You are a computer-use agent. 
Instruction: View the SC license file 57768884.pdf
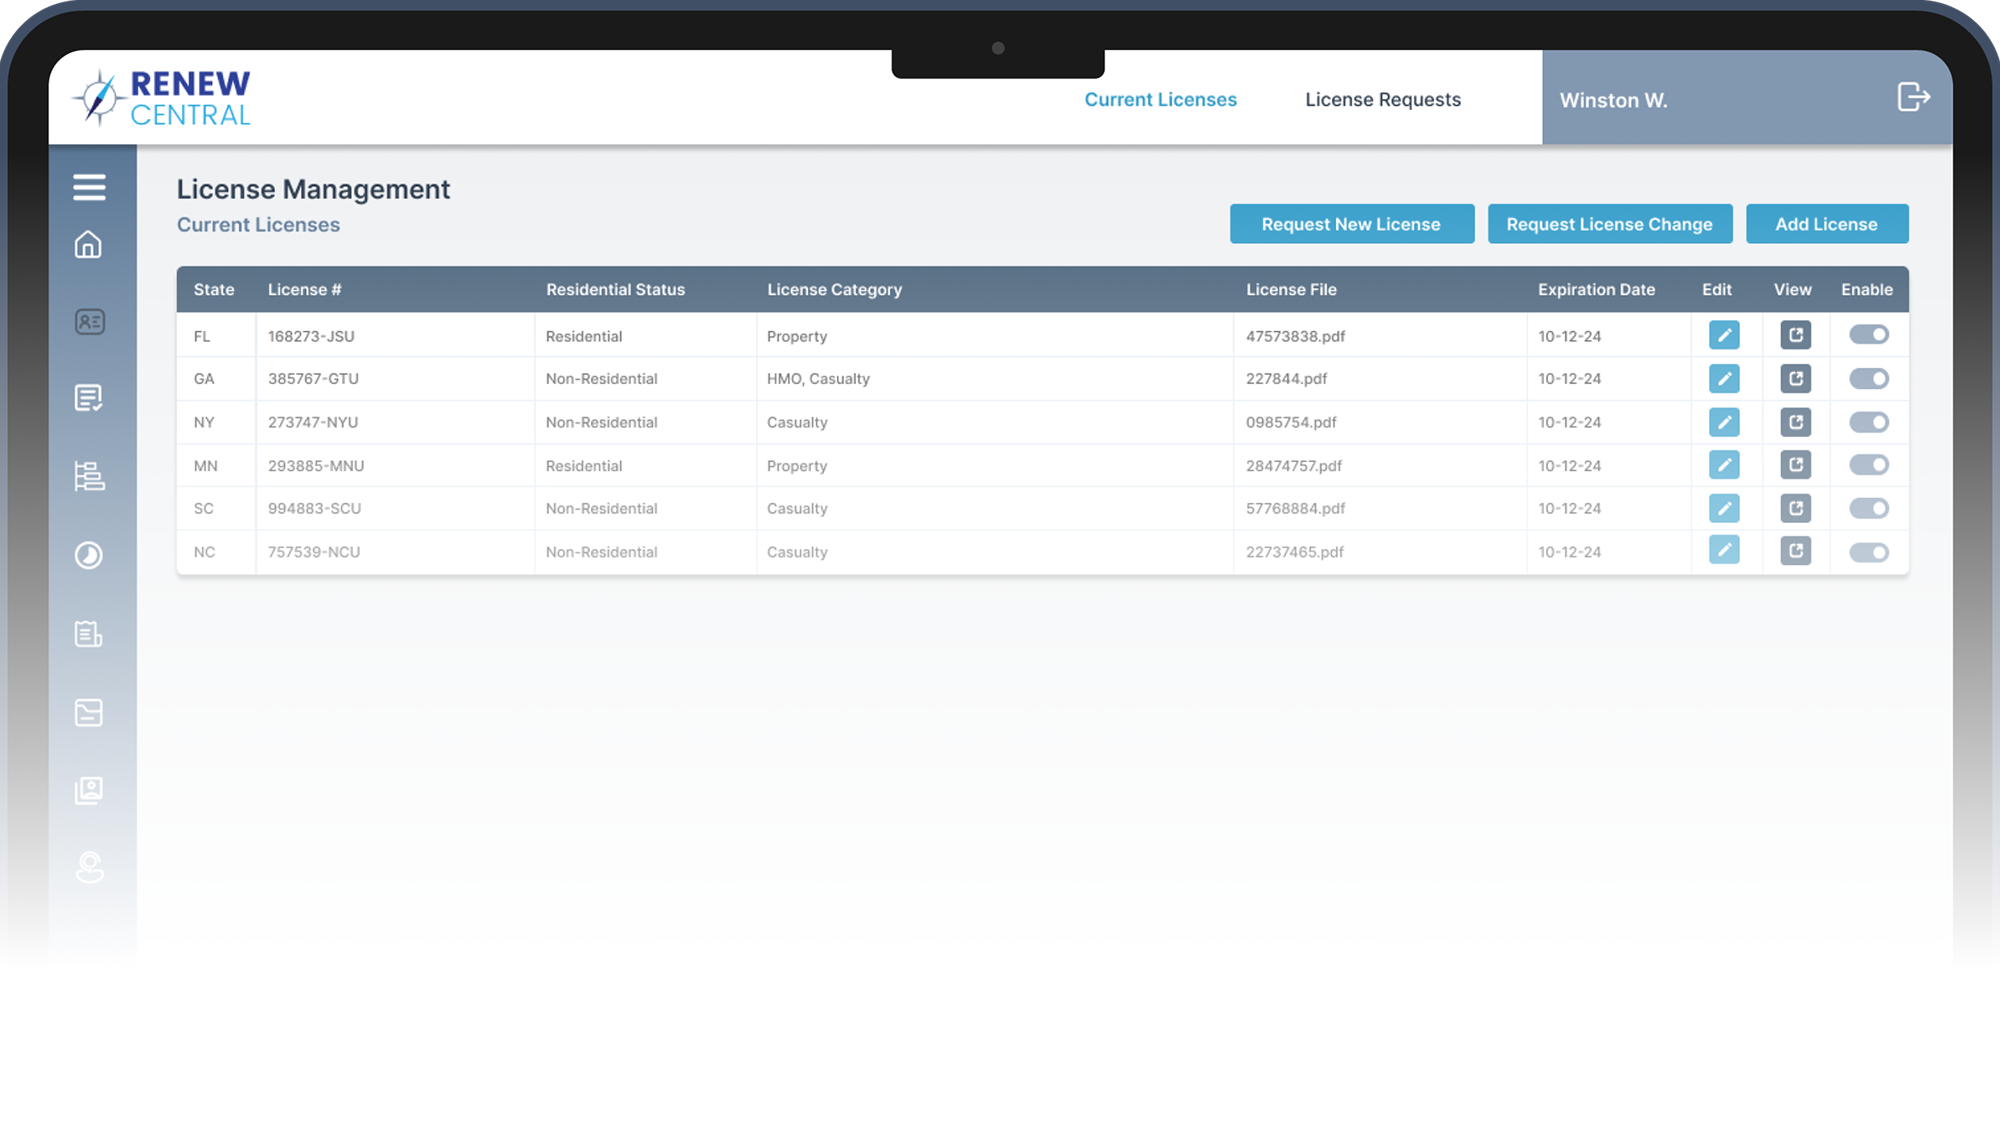[x=1796, y=508]
